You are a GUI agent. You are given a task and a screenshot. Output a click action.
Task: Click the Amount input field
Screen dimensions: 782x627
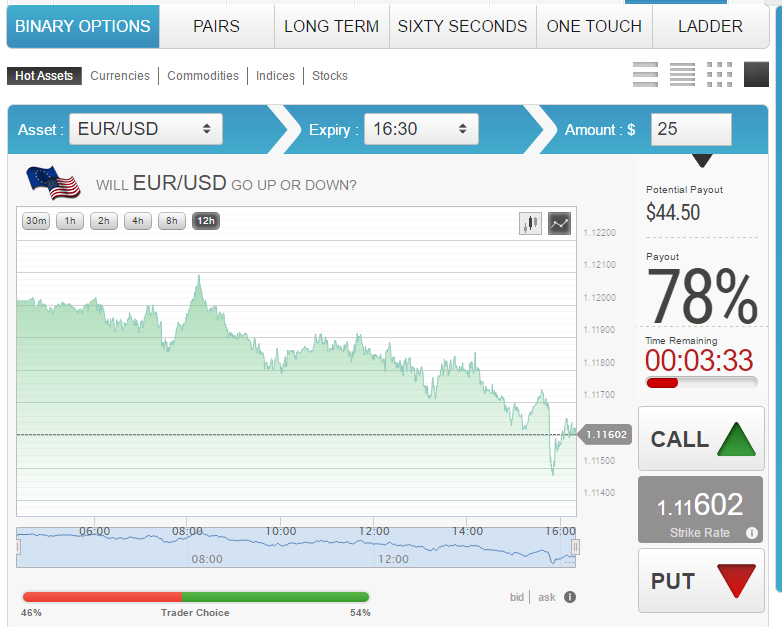tap(691, 129)
